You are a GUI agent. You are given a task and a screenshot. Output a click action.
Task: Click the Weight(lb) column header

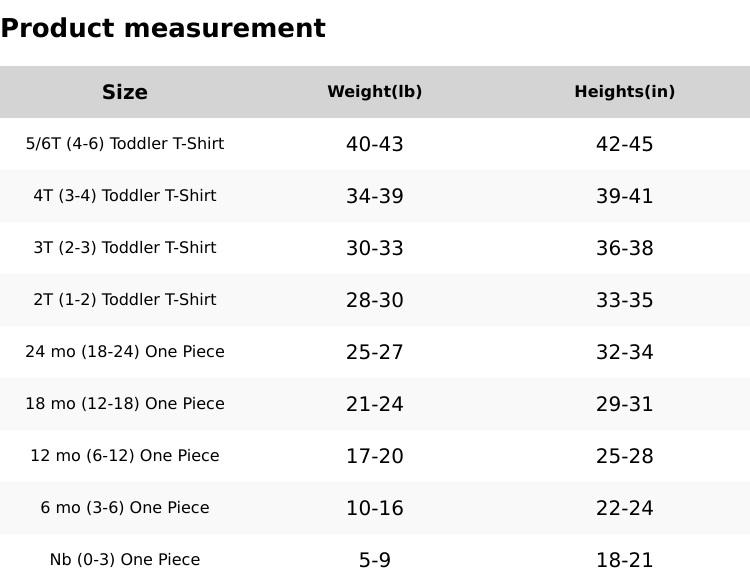(375, 92)
